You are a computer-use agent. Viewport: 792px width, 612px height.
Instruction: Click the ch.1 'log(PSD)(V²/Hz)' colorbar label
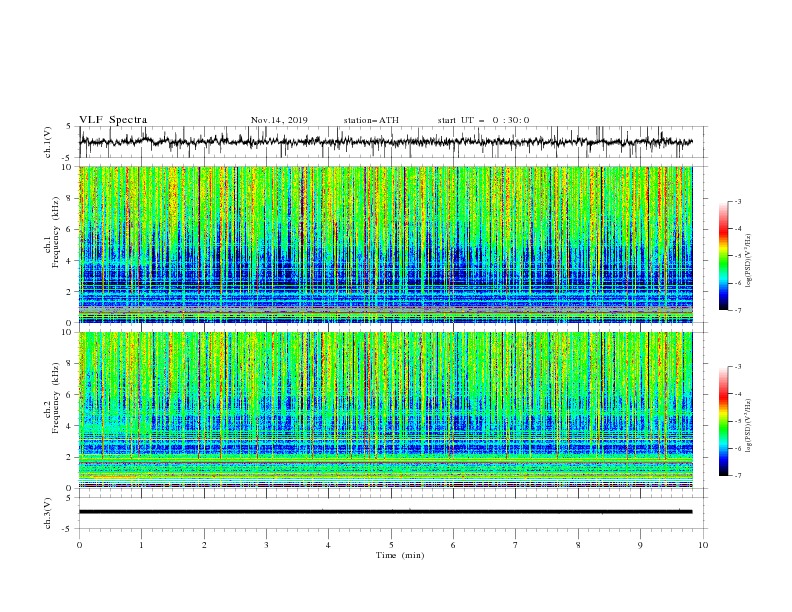[x=749, y=261]
